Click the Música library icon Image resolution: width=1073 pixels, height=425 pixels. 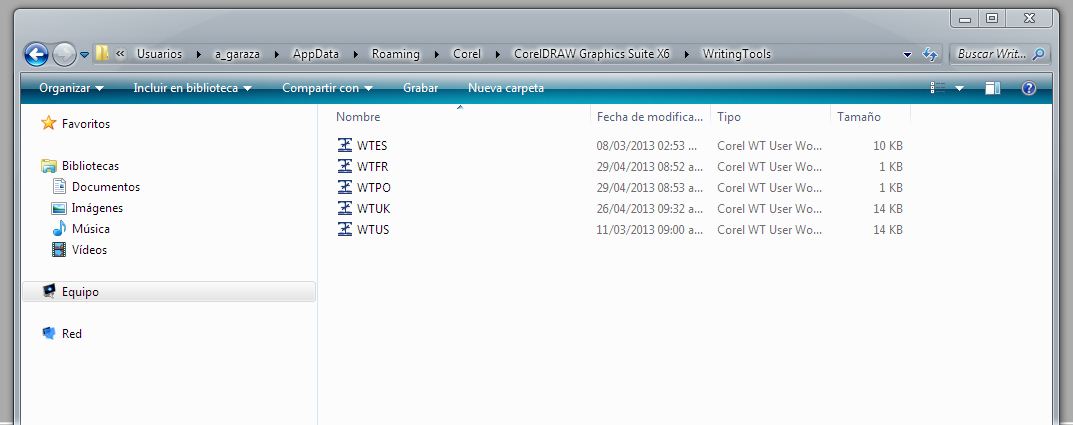[59, 229]
